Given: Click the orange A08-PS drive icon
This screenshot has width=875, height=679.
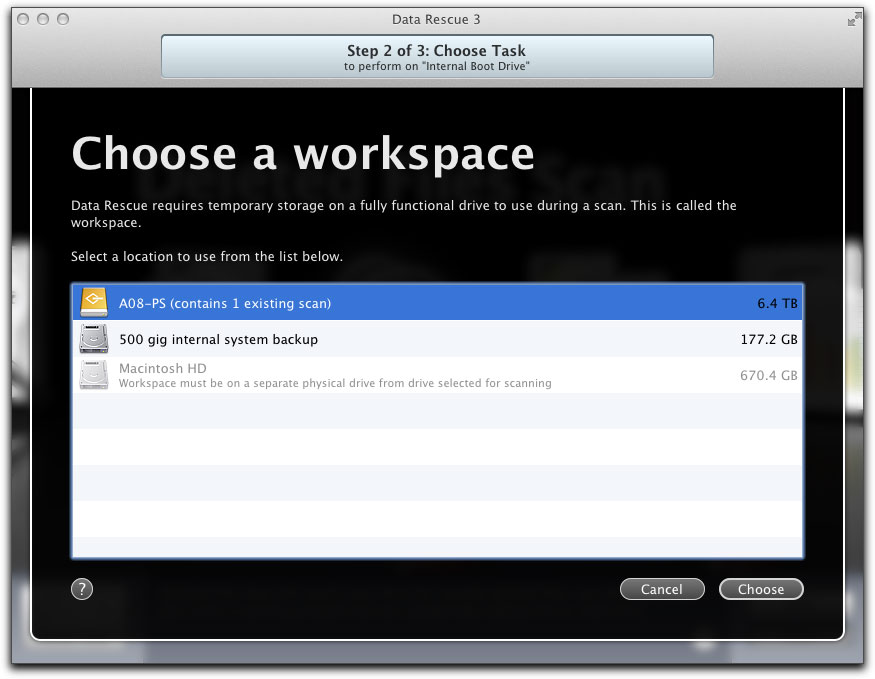Looking at the screenshot, I should tap(94, 303).
